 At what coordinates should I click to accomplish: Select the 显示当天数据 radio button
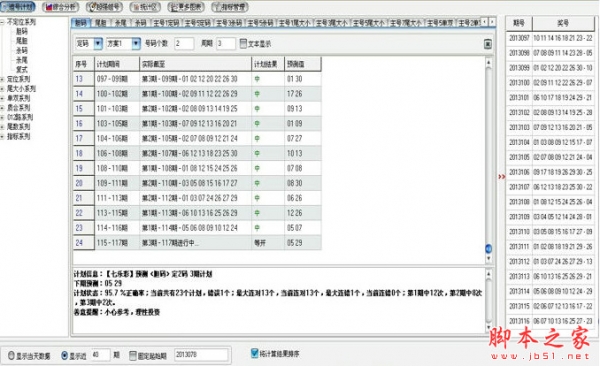point(11,356)
